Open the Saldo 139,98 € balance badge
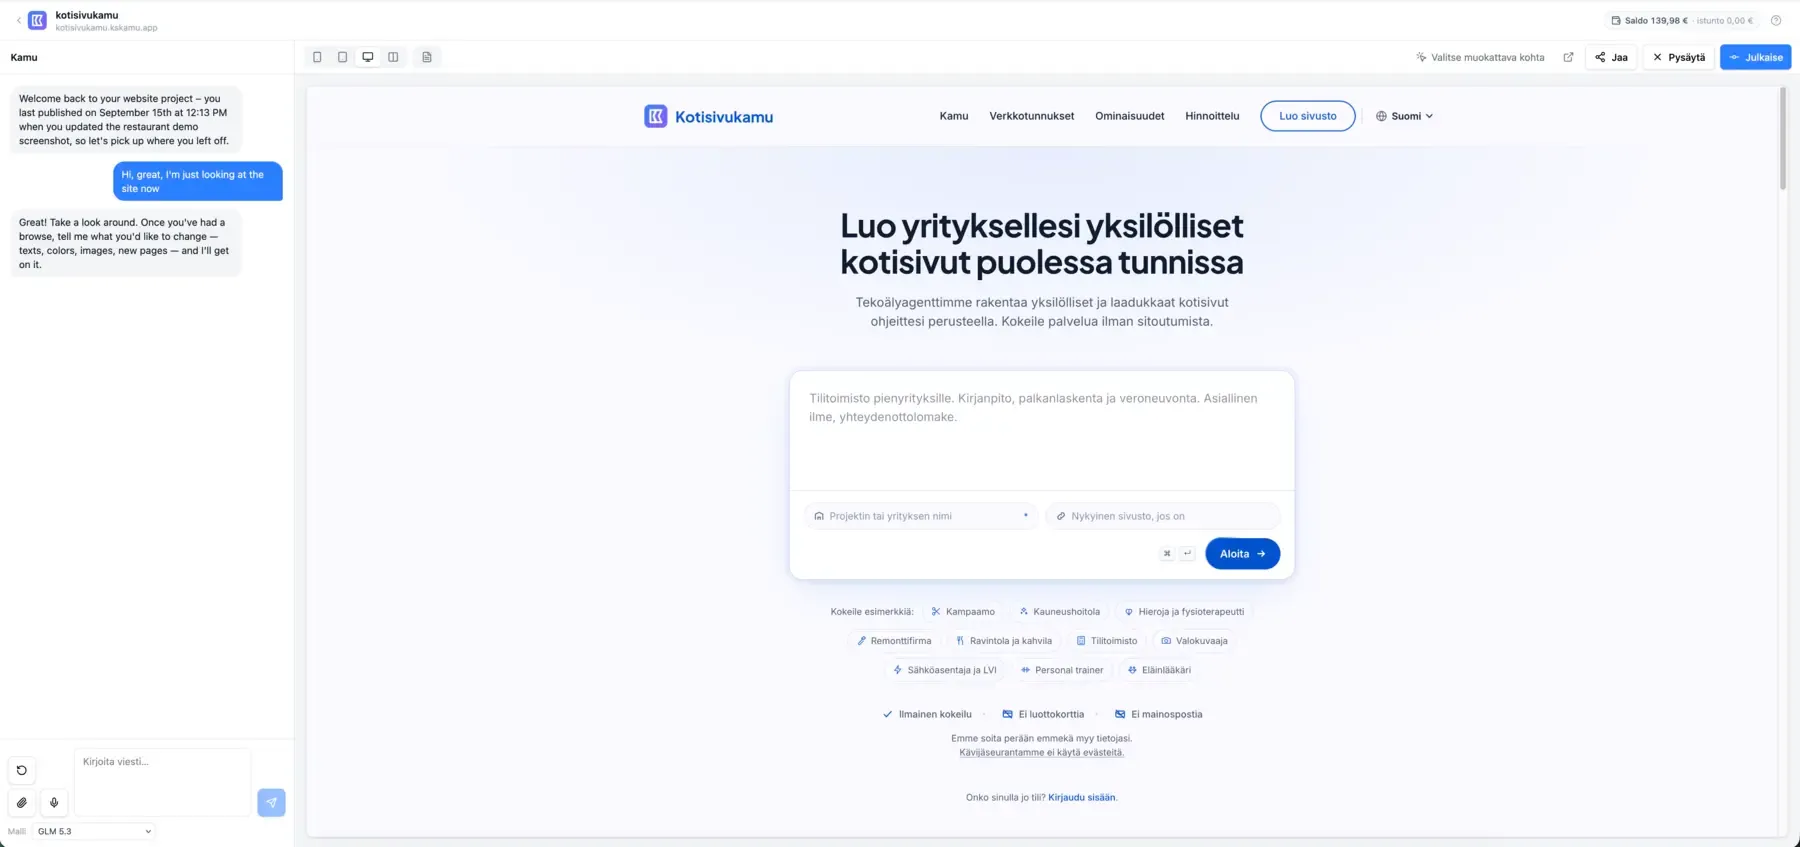The image size is (1800, 847). coord(1683,20)
